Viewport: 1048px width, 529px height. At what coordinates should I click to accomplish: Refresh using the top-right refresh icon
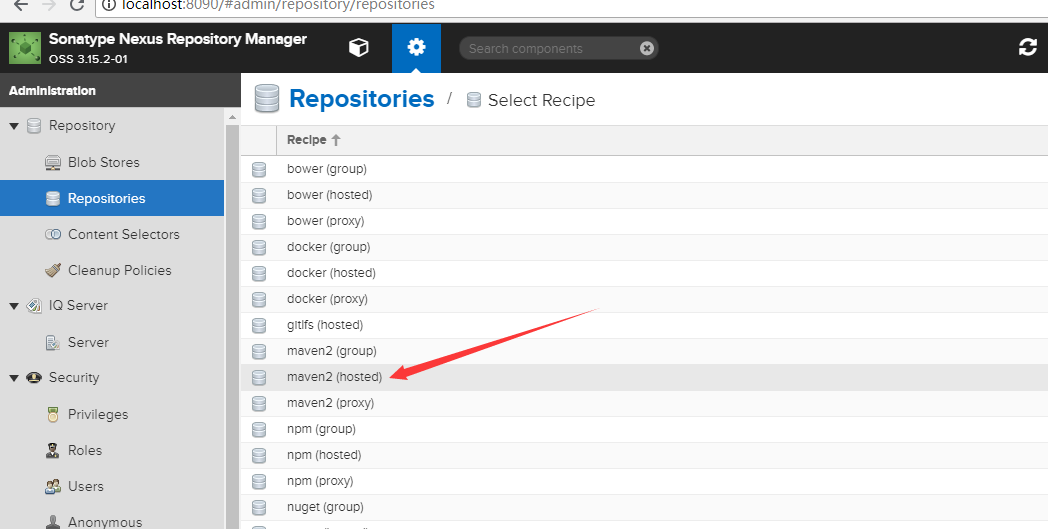coord(1027,47)
